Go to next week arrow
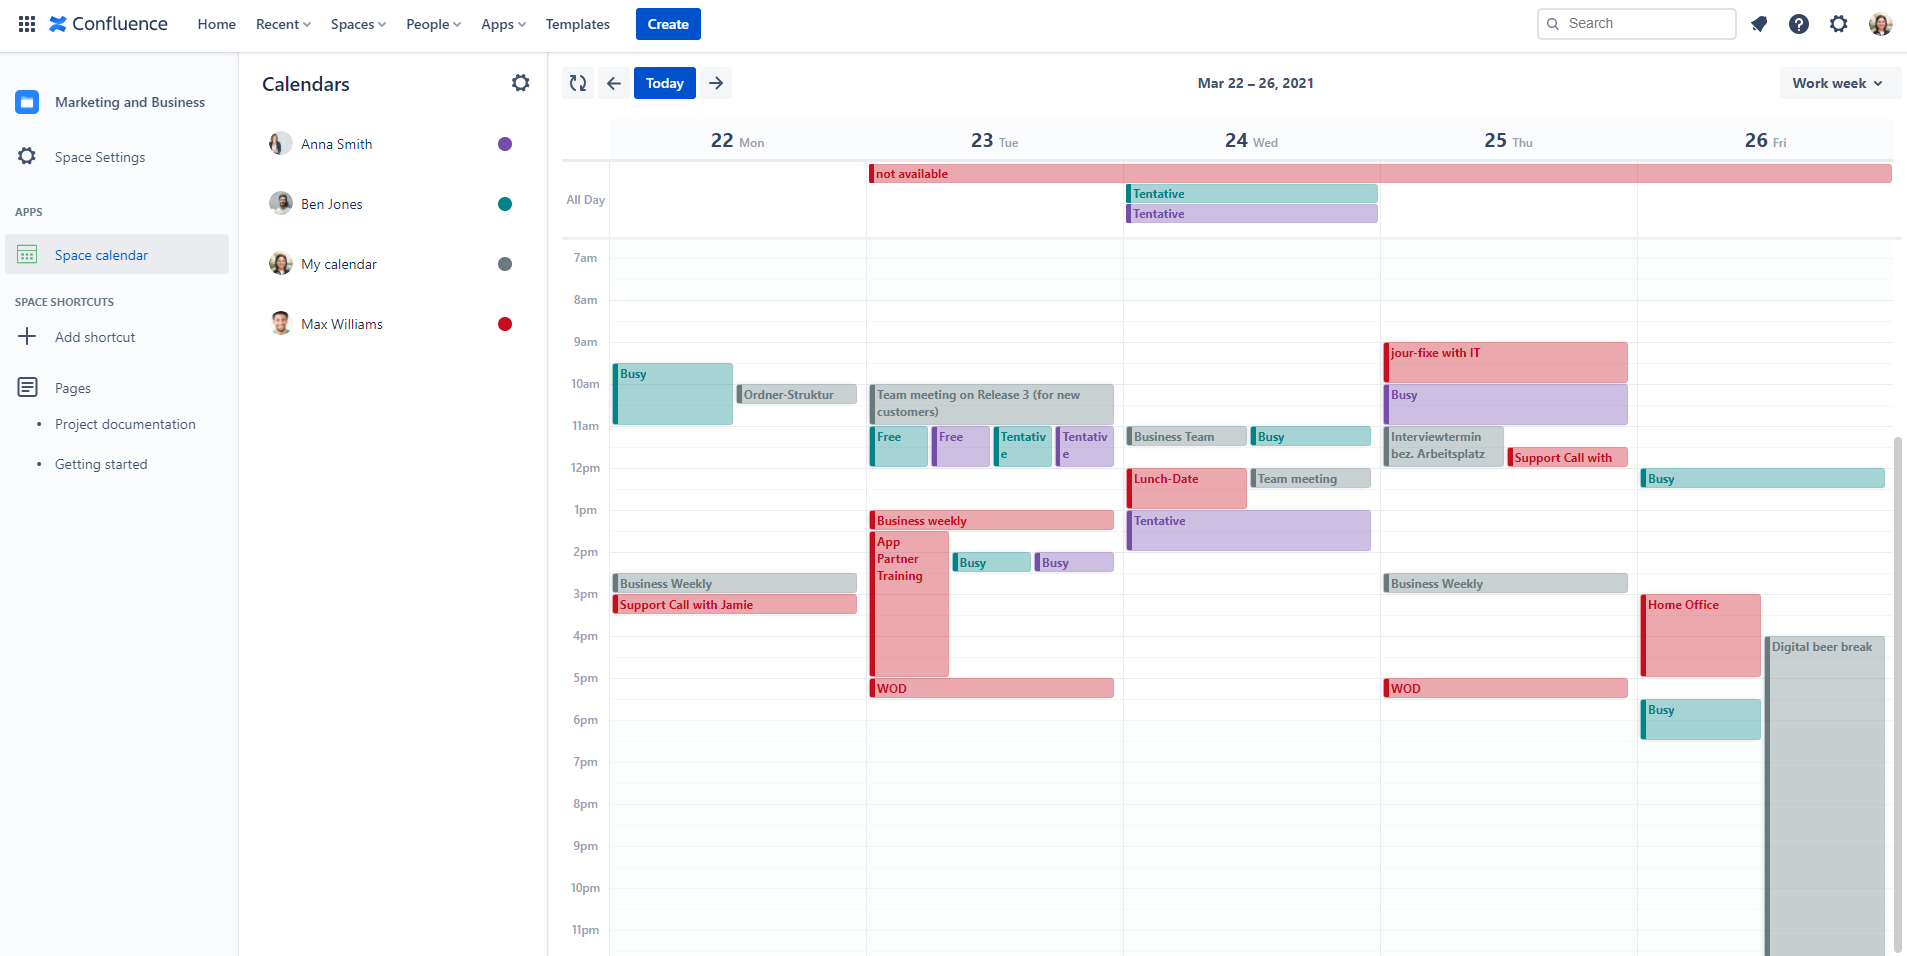The image size is (1907, 956). click(x=716, y=83)
